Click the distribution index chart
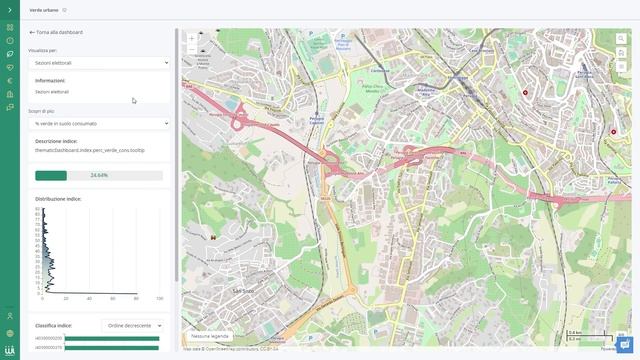This screenshot has width=640, height=360. click(99, 254)
